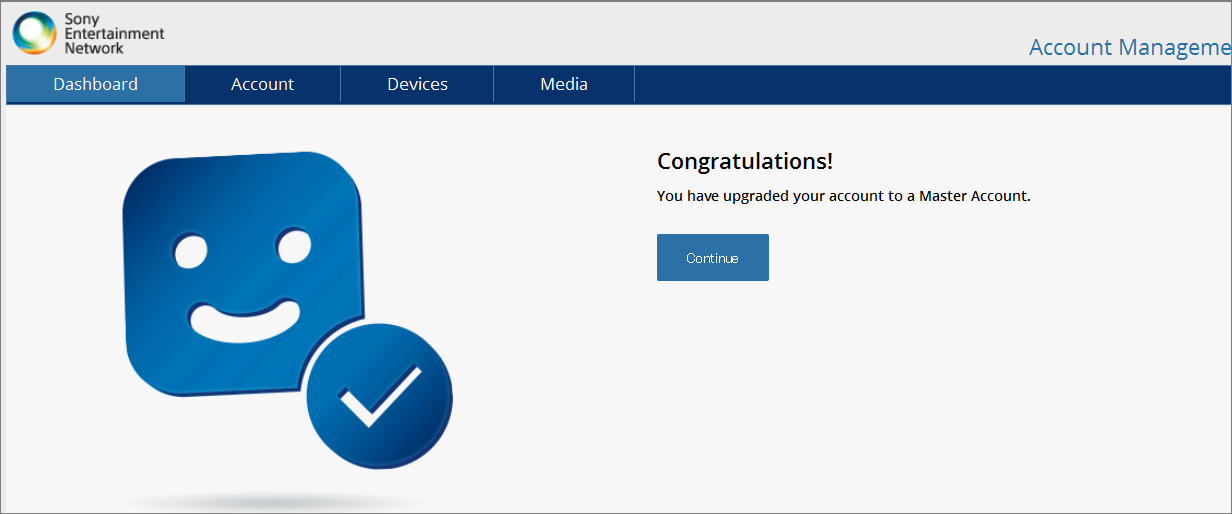Viewport: 1232px width, 514px height.
Task: Click the Congratulations! heading
Action: [744, 161]
